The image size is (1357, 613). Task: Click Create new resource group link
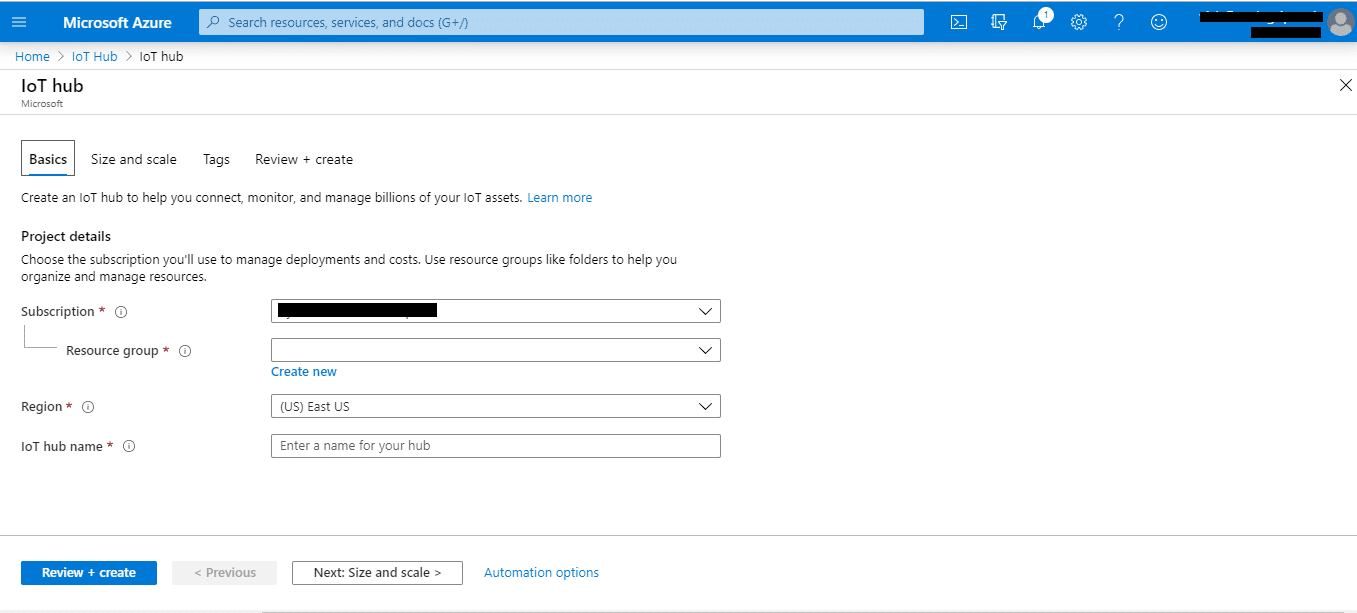[304, 372]
